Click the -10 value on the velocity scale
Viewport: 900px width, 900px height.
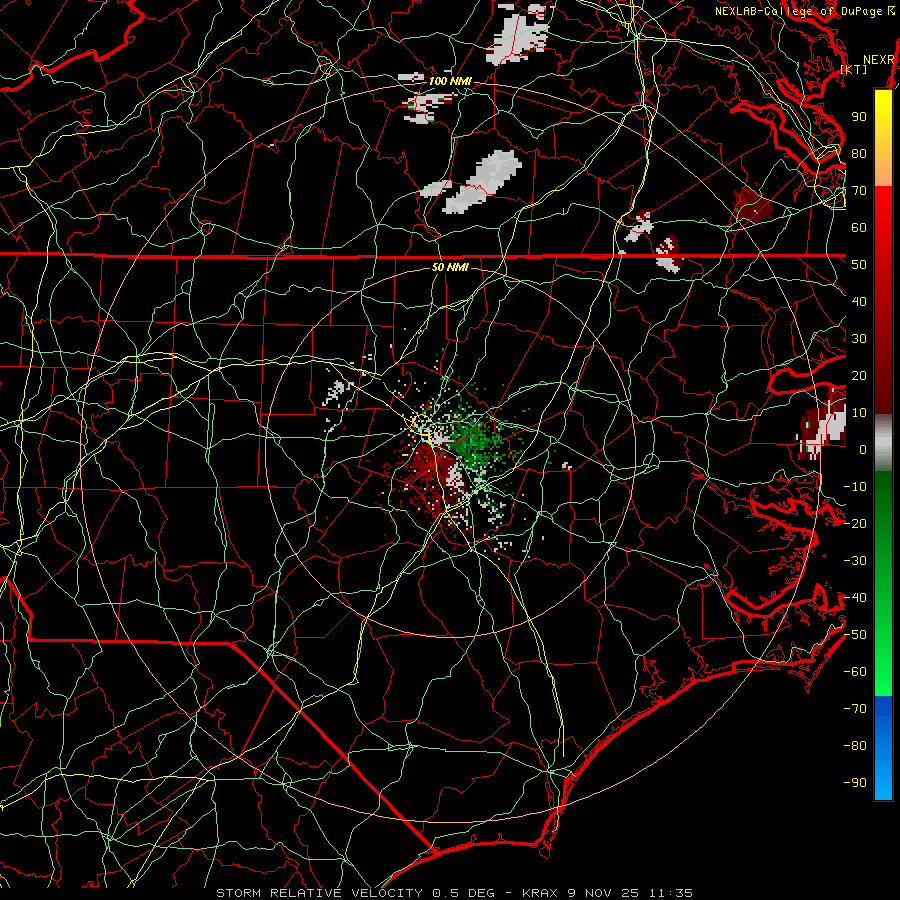pos(855,487)
